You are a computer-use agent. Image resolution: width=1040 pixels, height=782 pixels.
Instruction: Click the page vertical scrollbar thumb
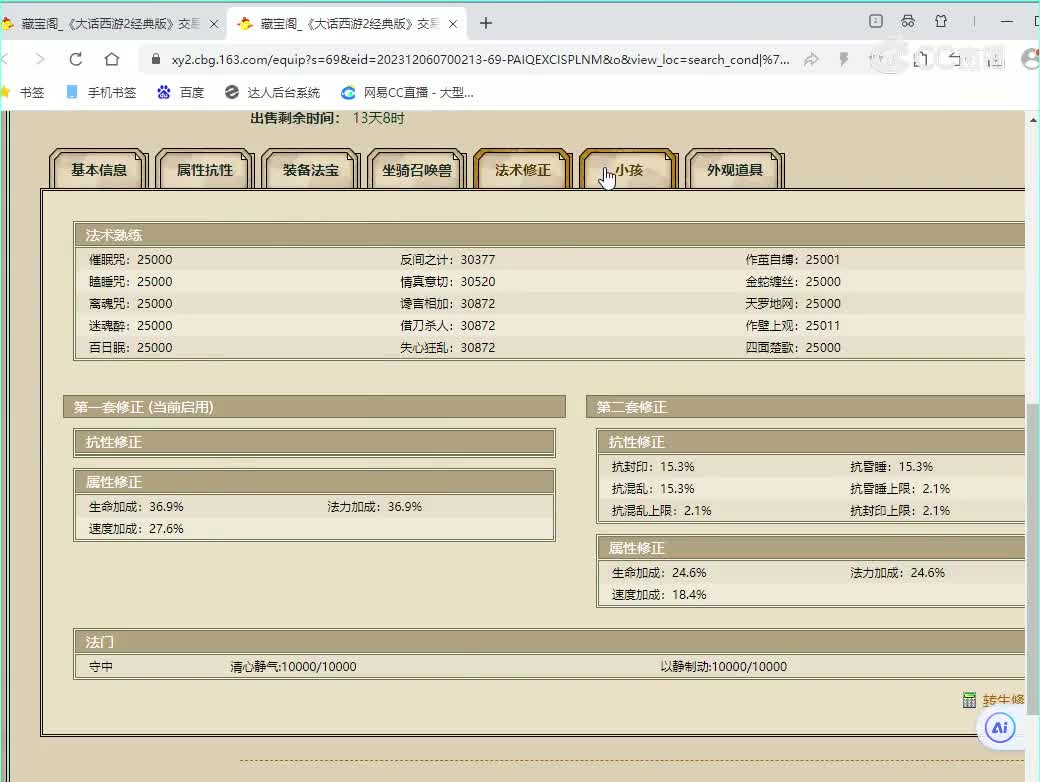coord(1033,558)
